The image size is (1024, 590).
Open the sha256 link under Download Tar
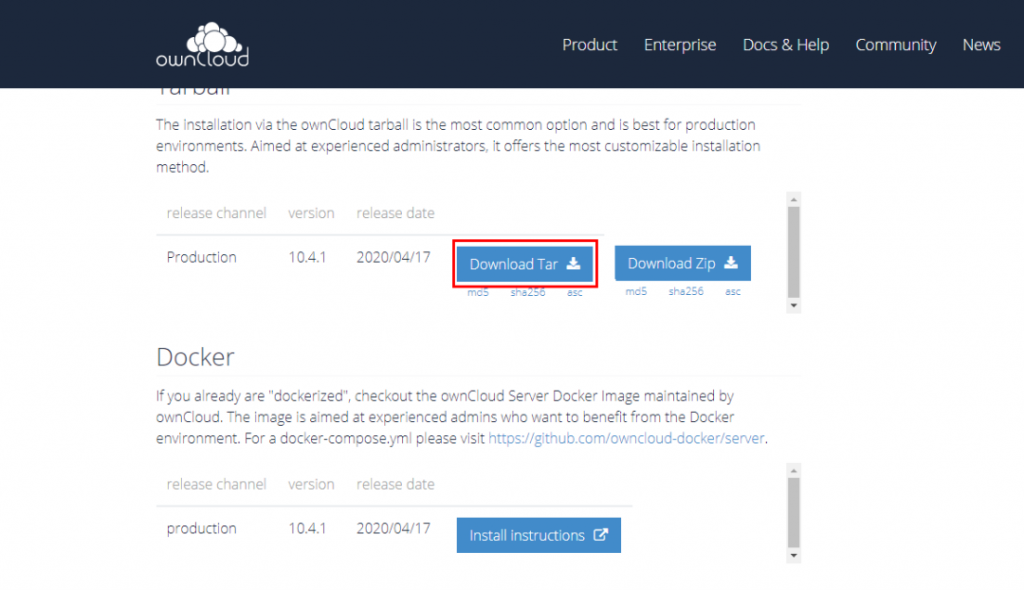point(528,292)
